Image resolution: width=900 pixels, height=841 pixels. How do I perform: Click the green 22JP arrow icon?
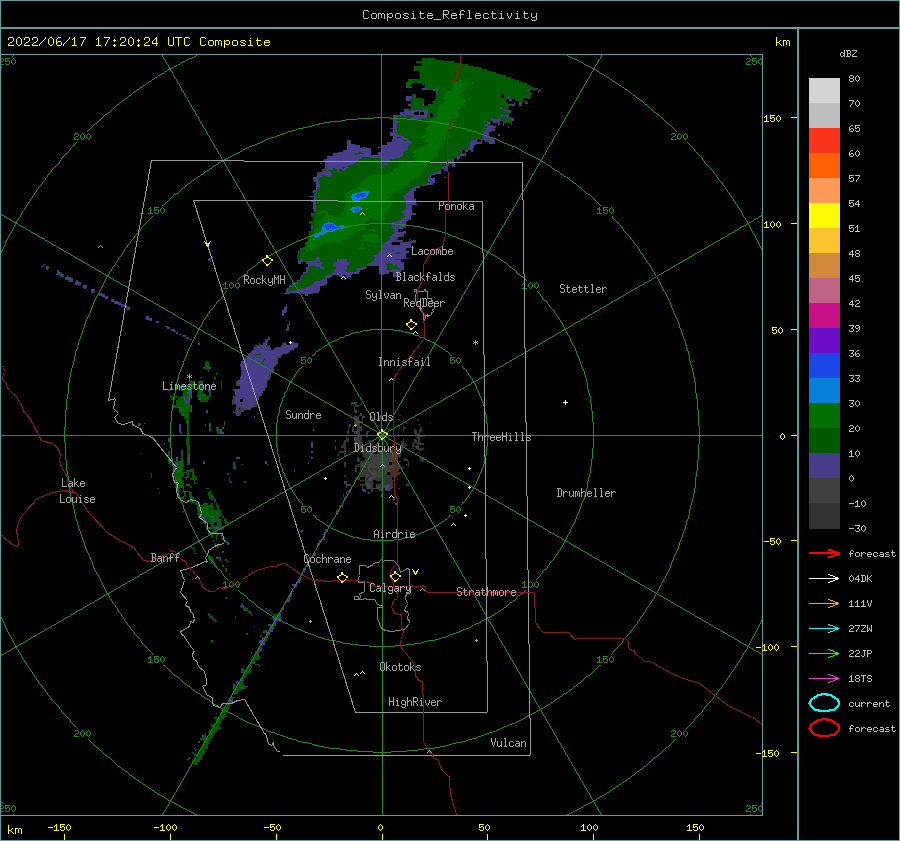click(824, 653)
